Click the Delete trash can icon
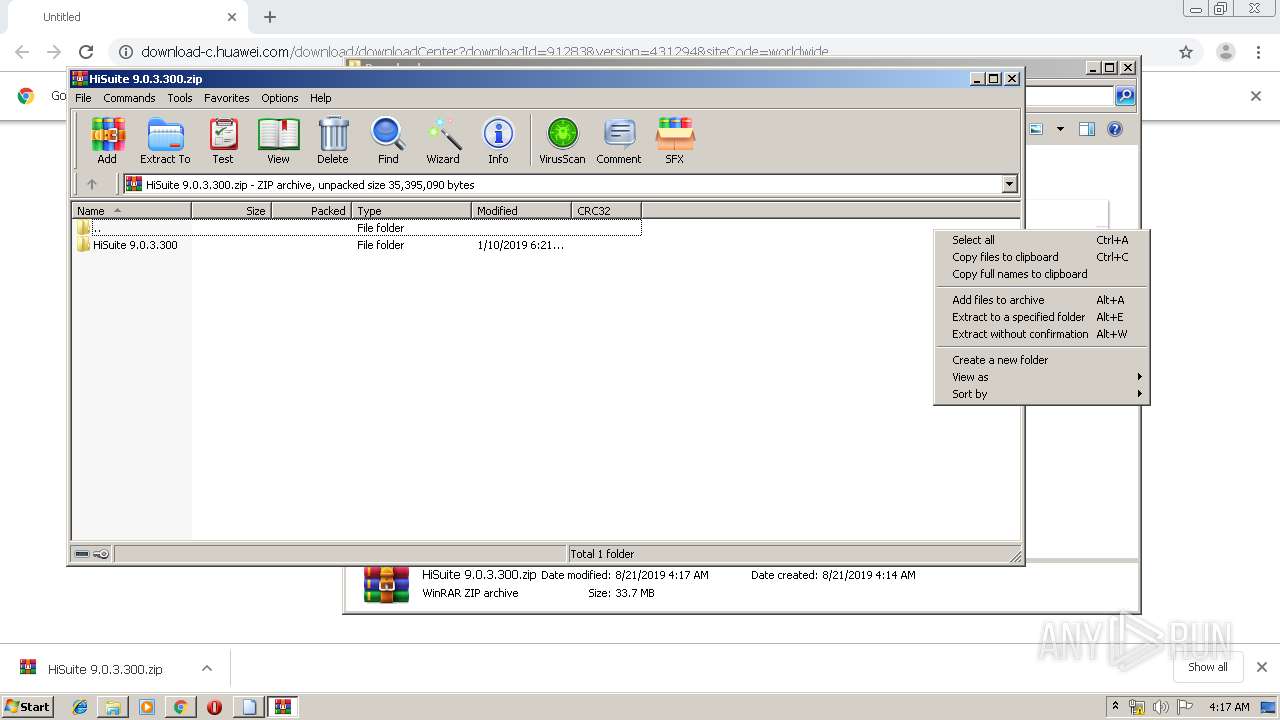The width and height of the screenshot is (1280, 720). [x=333, y=140]
